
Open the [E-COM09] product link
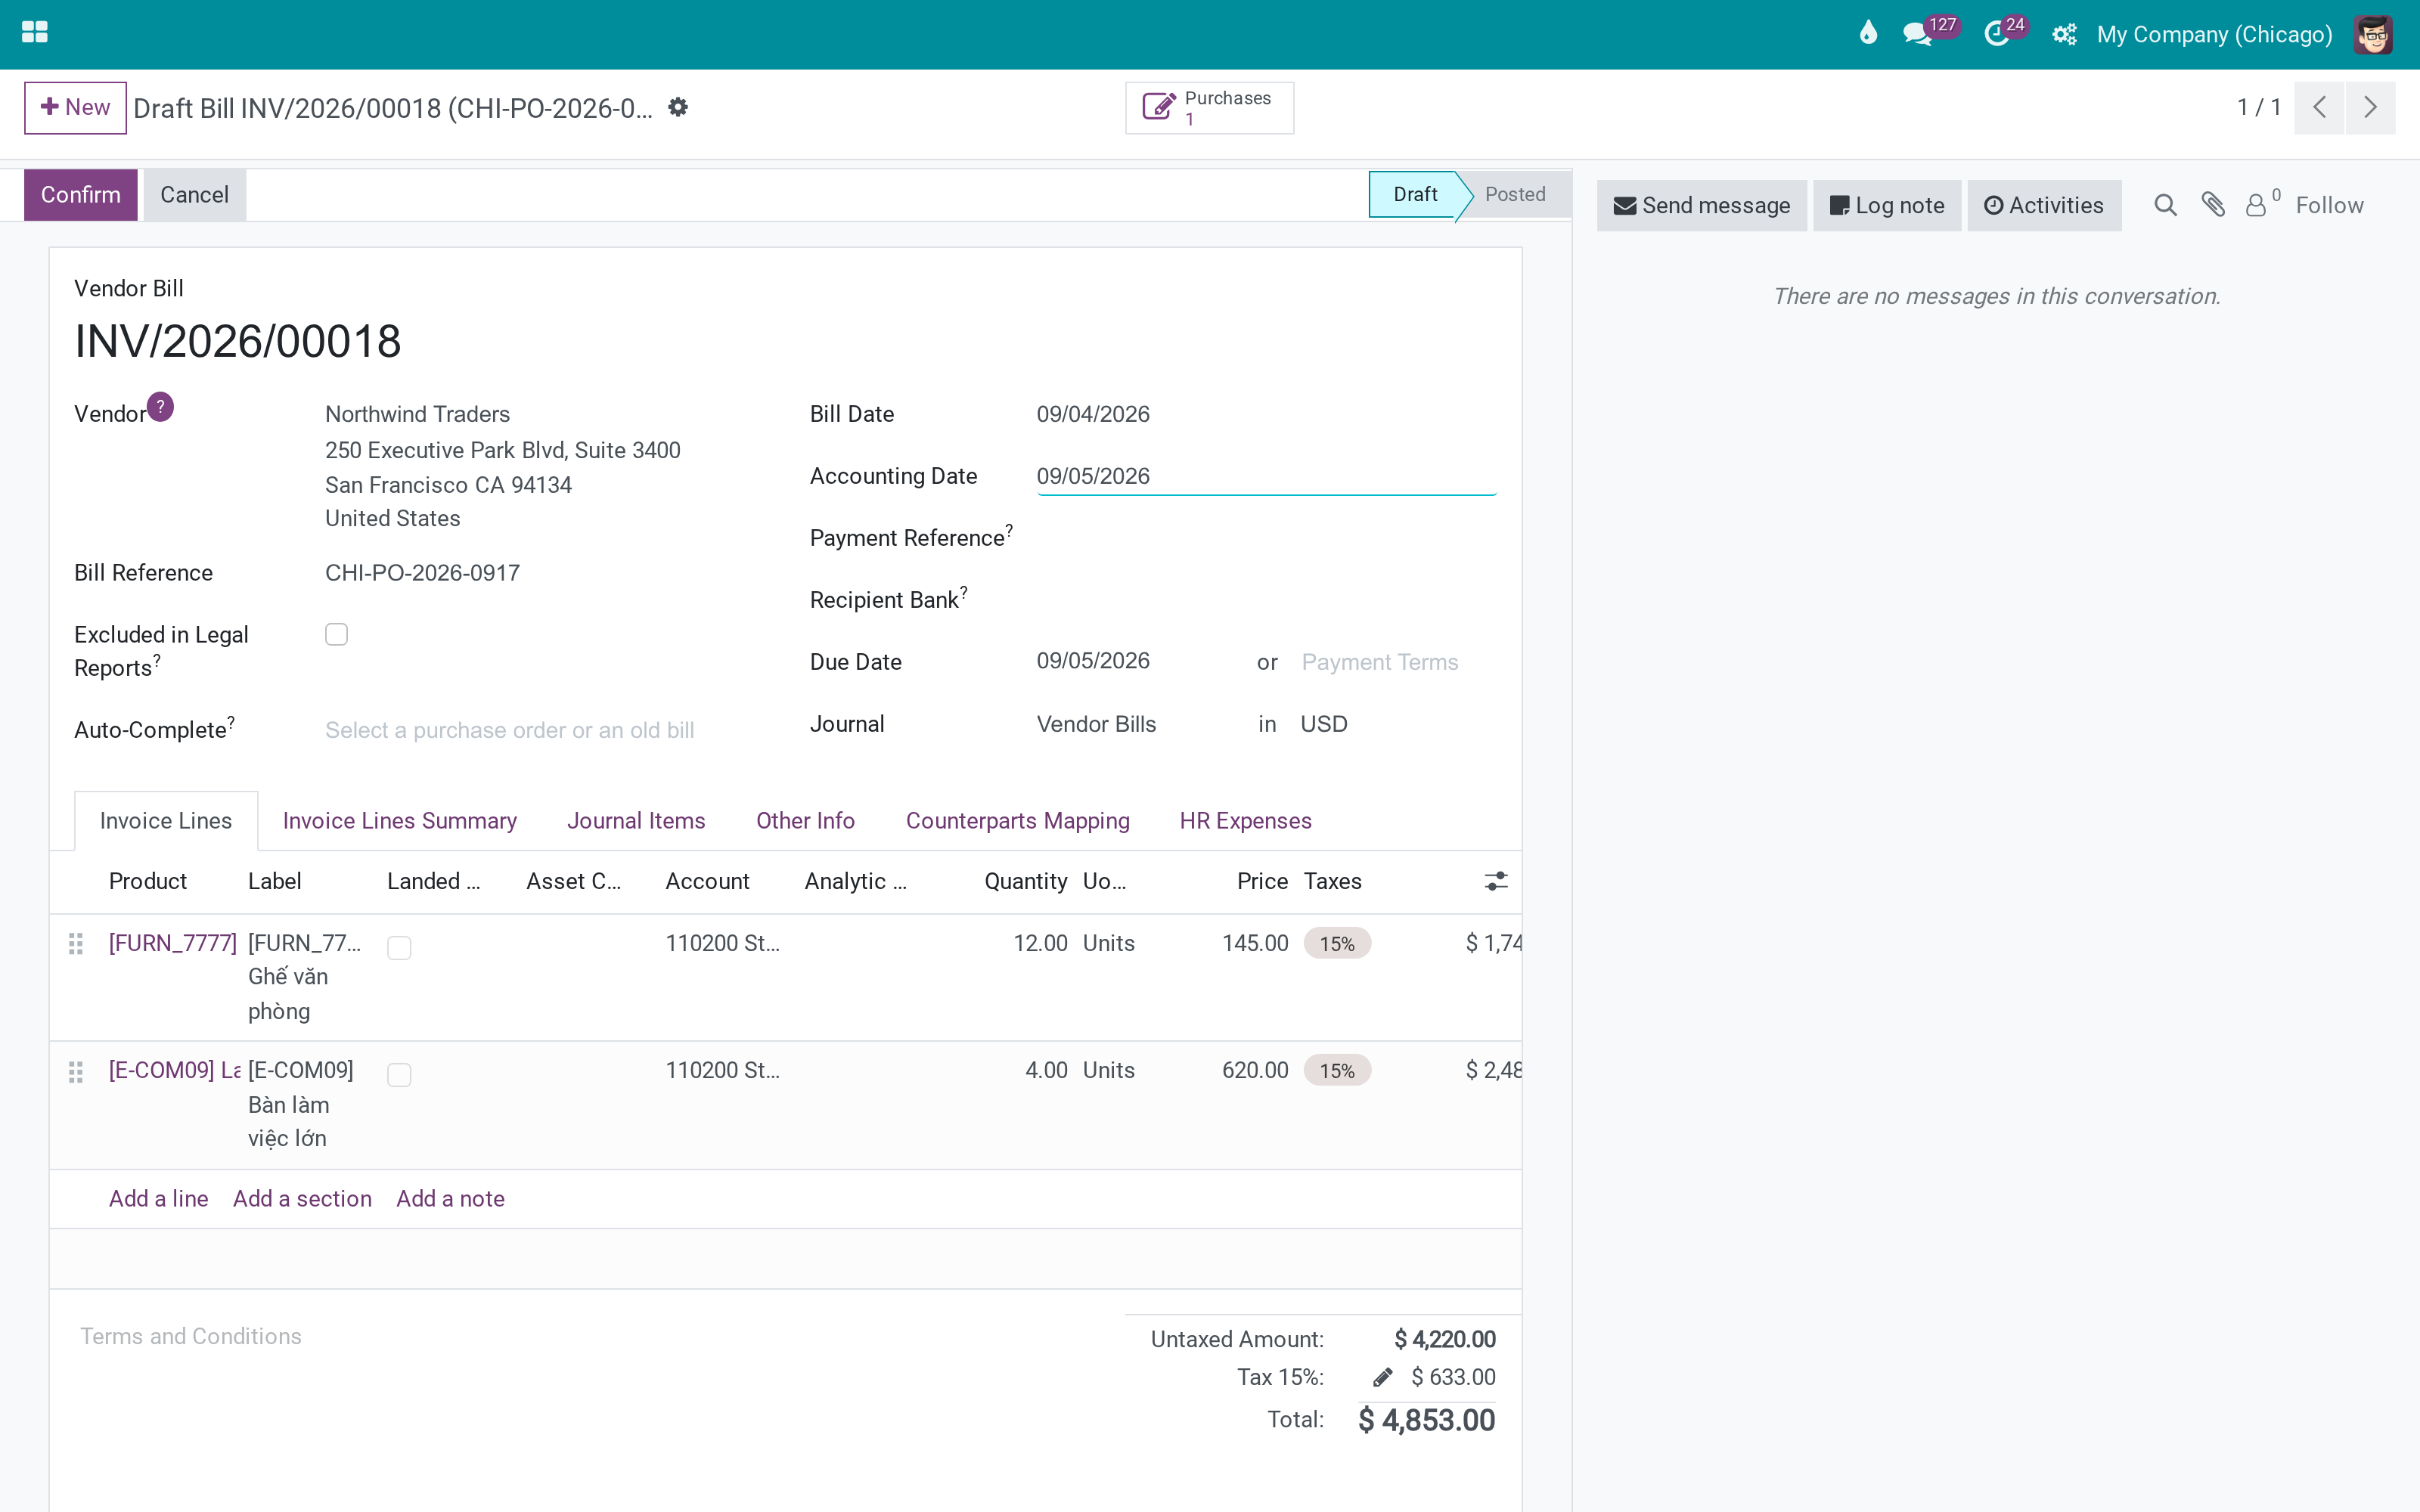pos(174,1070)
